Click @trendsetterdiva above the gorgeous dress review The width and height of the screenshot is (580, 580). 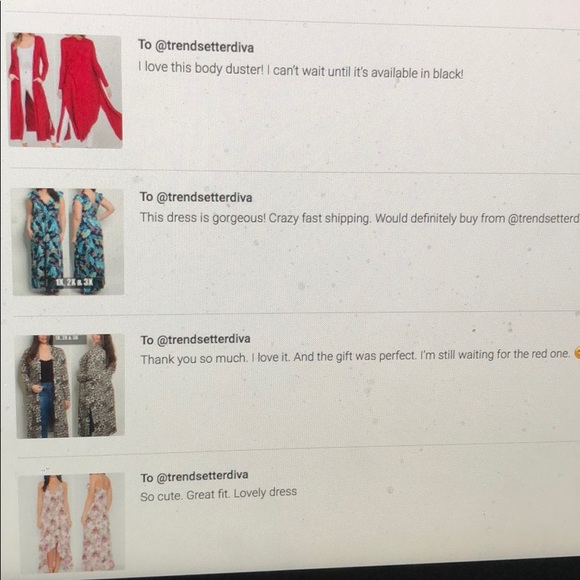[x=204, y=198]
